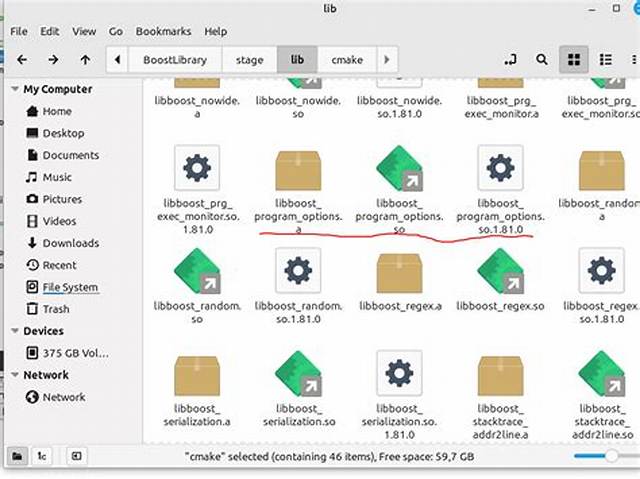The width and height of the screenshot is (640, 479).
Task: Jump to the BoostLibrary path segment
Action: [175, 60]
